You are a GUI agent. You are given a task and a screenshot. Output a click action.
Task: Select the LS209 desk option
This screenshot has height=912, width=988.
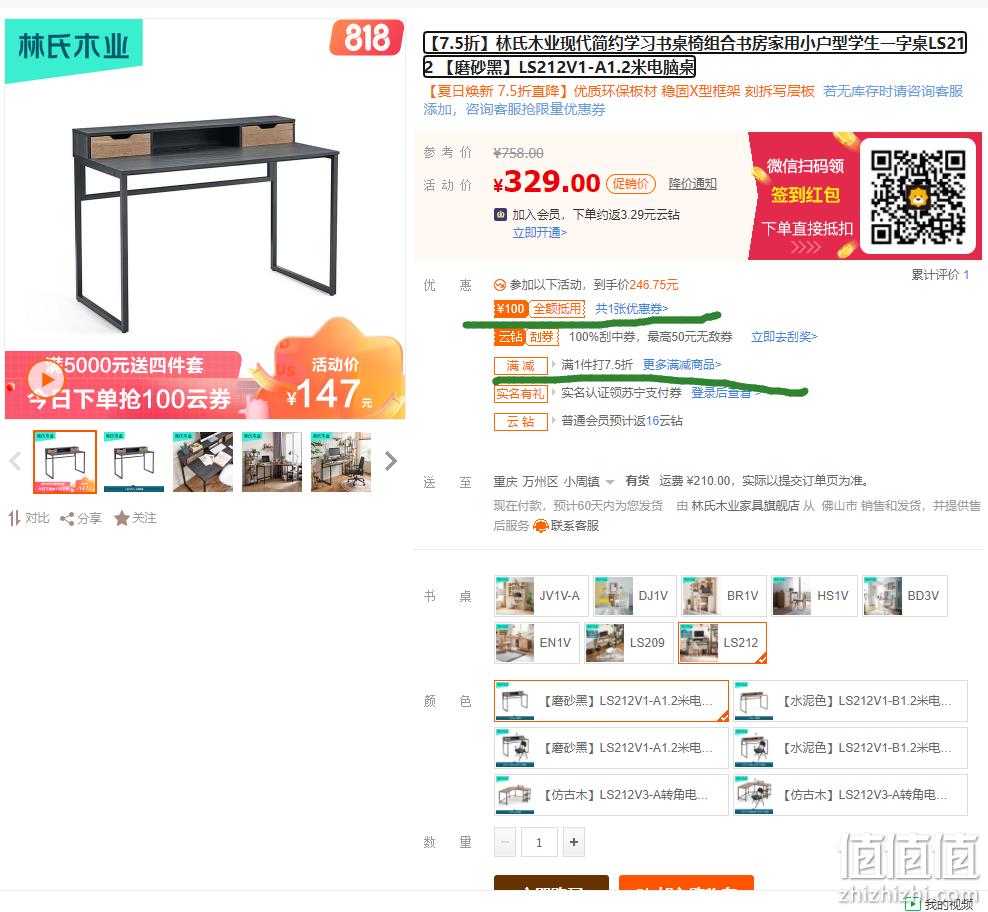628,643
